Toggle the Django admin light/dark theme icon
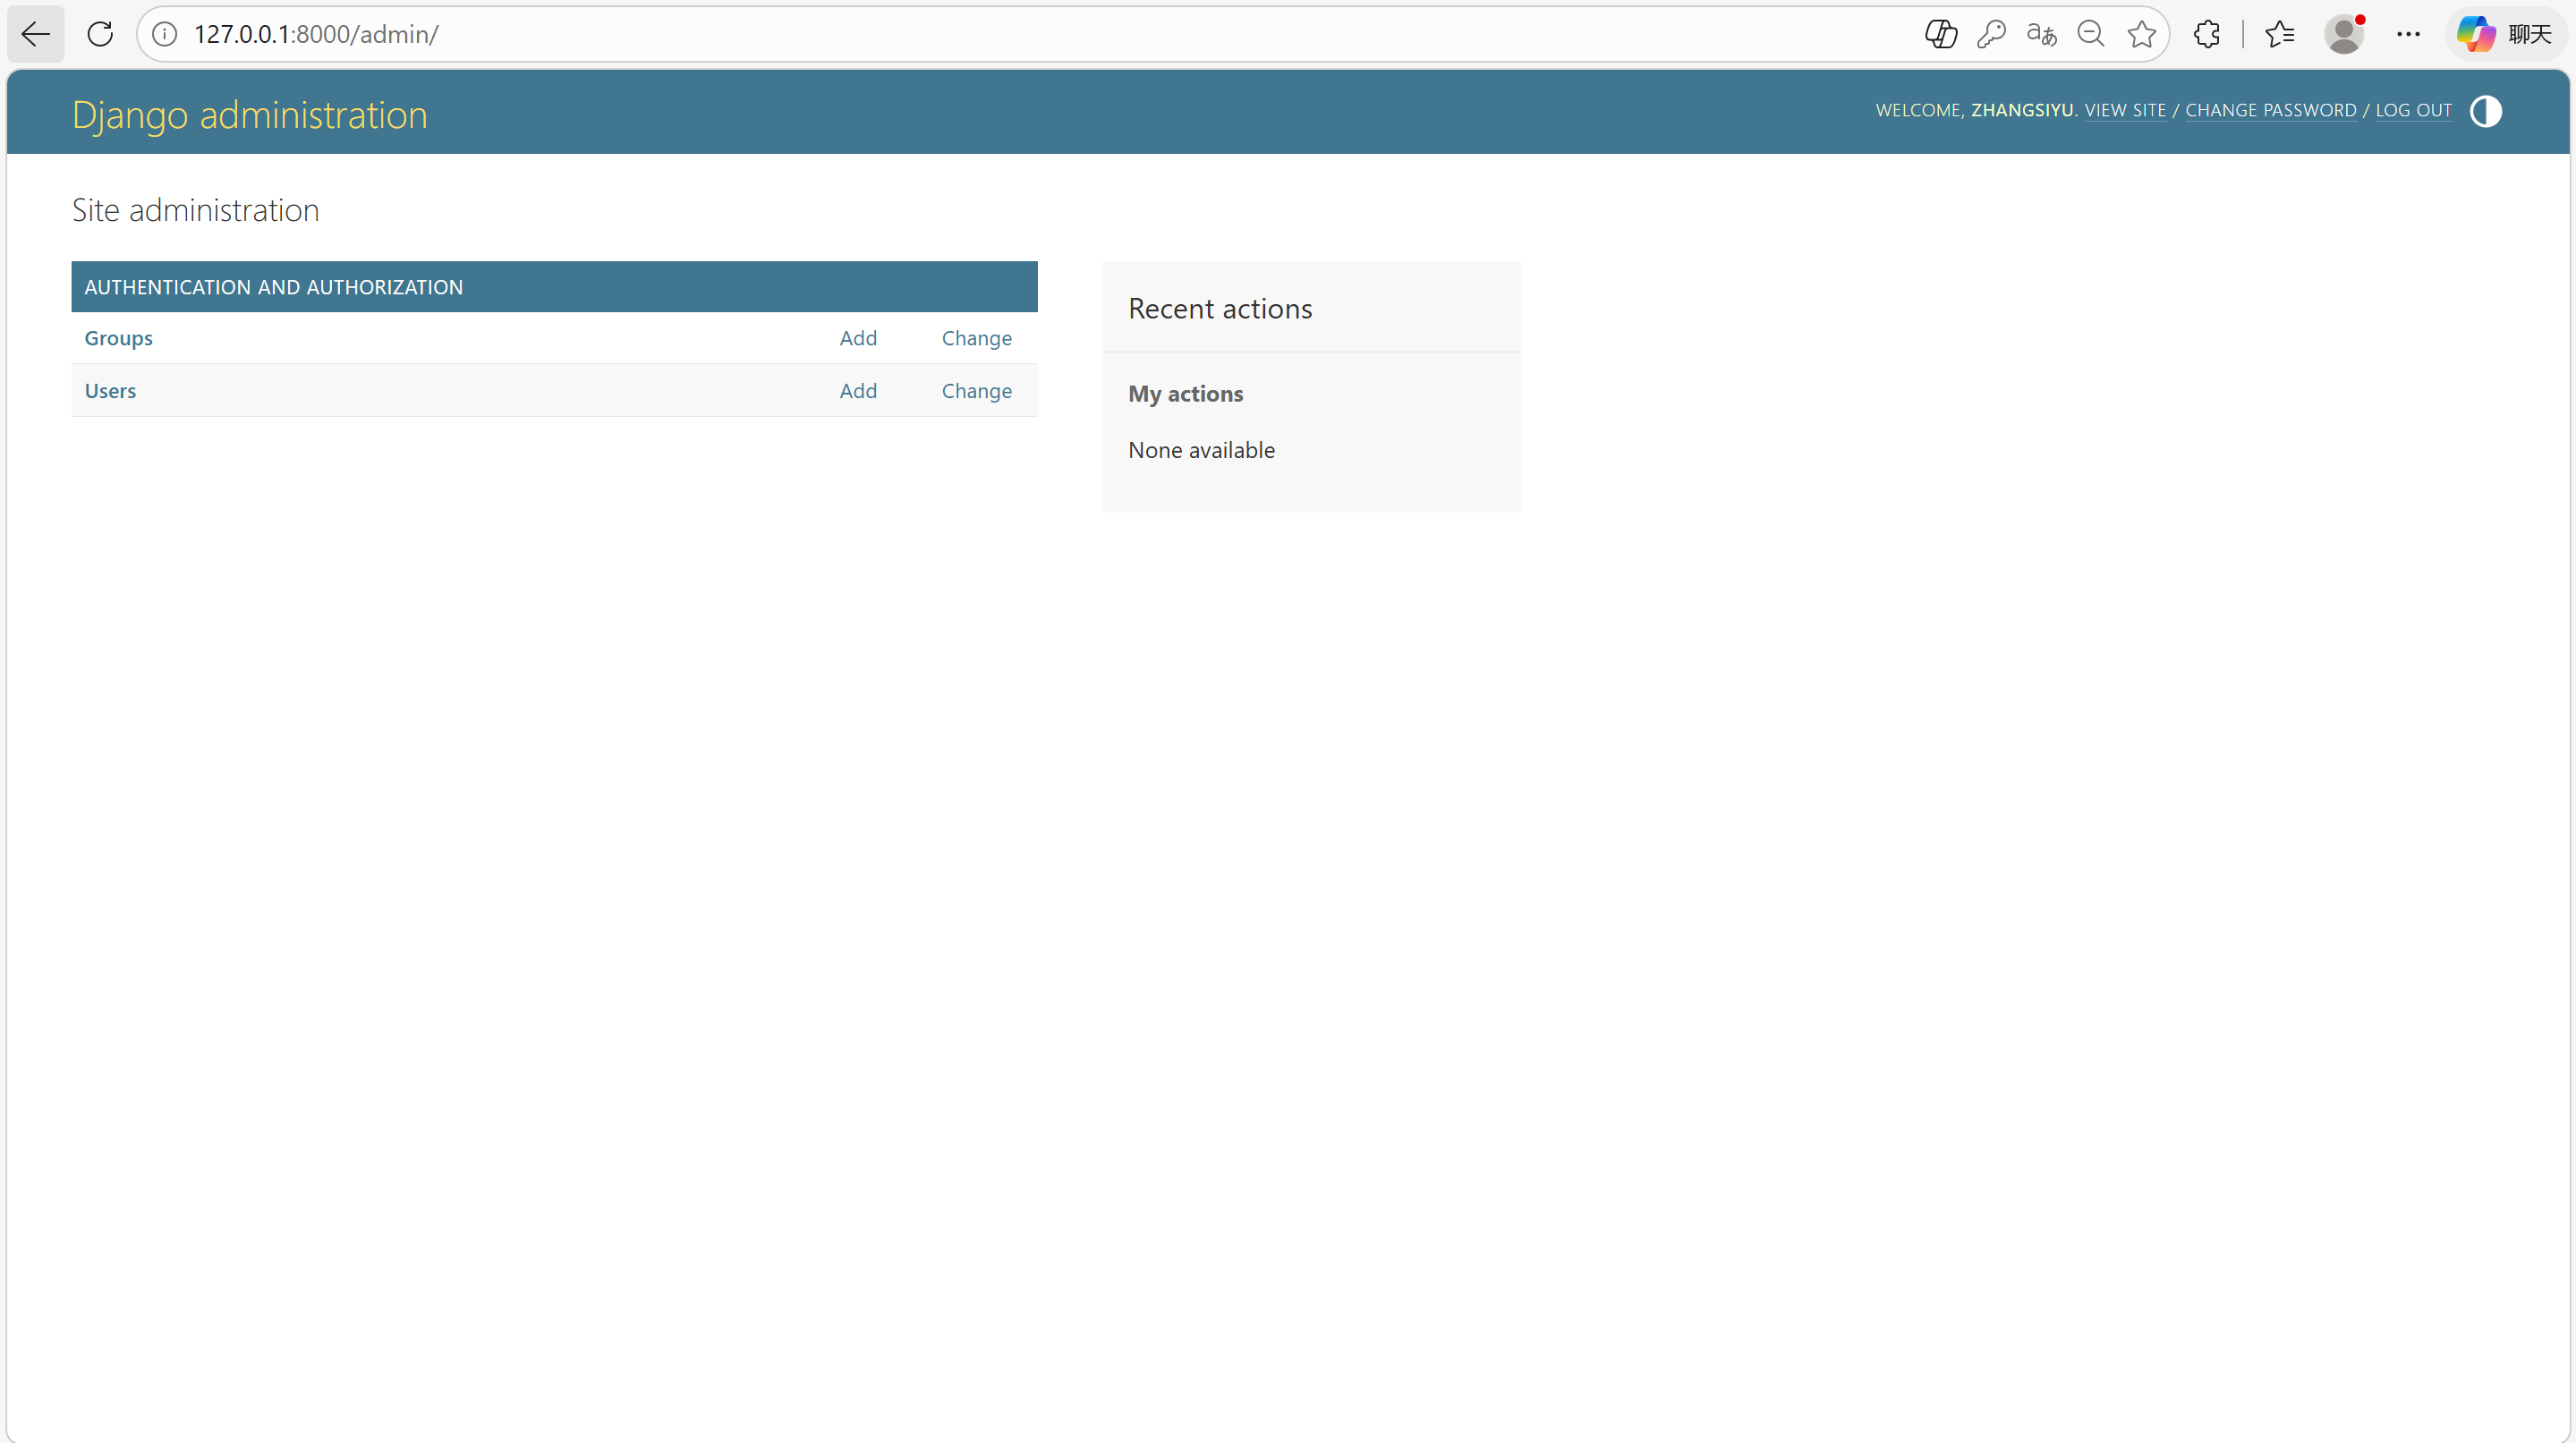The width and height of the screenshot is (2576, 1443). [x=2485, y=111]
